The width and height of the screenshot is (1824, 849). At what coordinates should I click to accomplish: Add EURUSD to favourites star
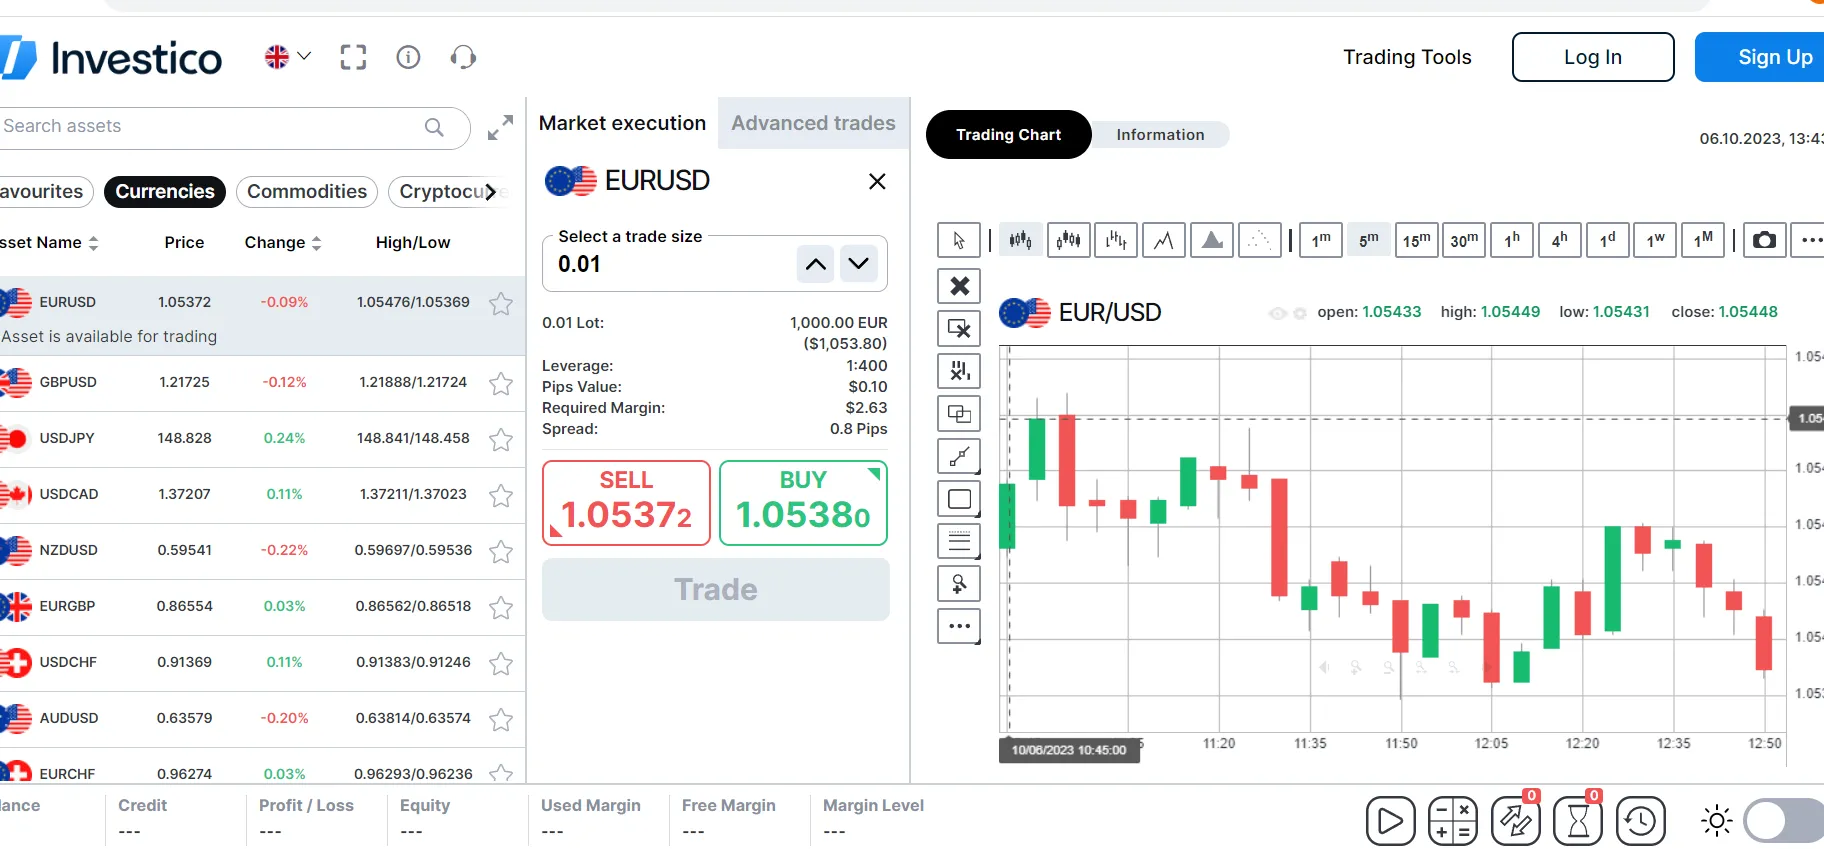[501, 303]
